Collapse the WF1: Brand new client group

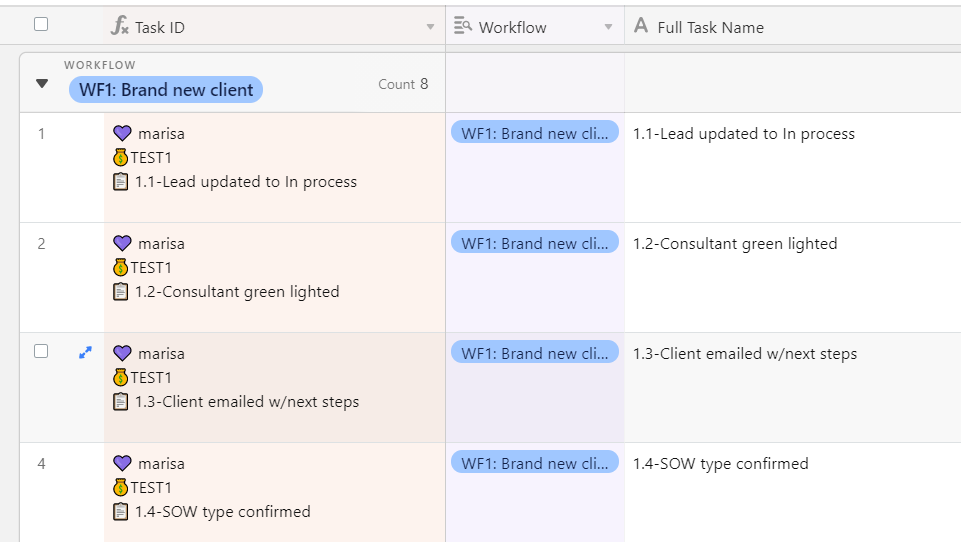[x=42, y=83]
